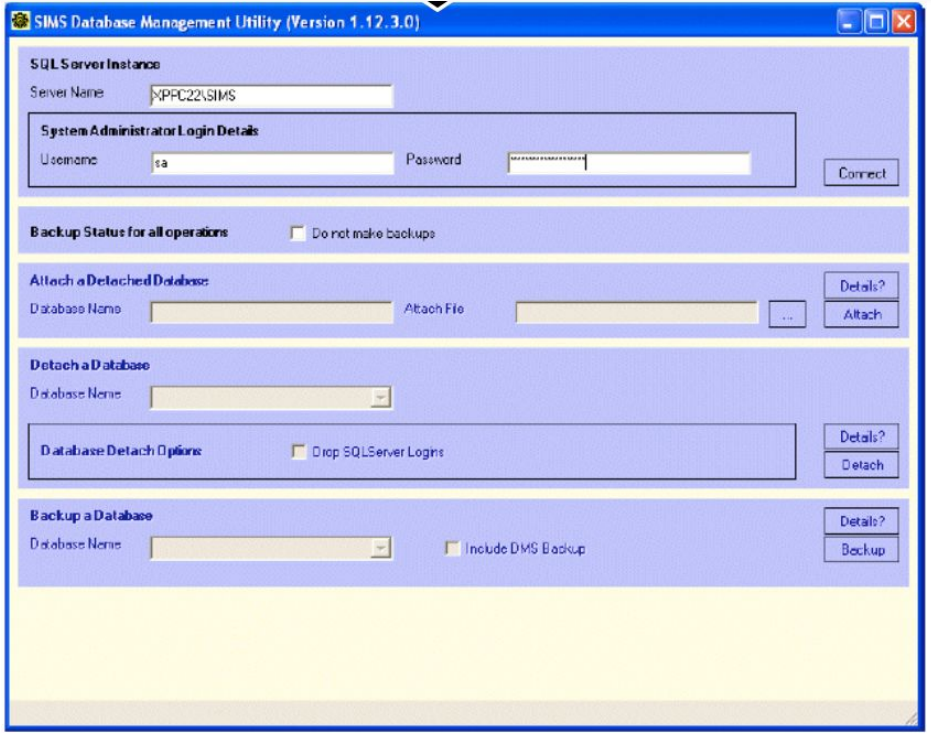Tick the Drop SQLServer Logins checkbox
Screen dimensions: 931x737
297,451
